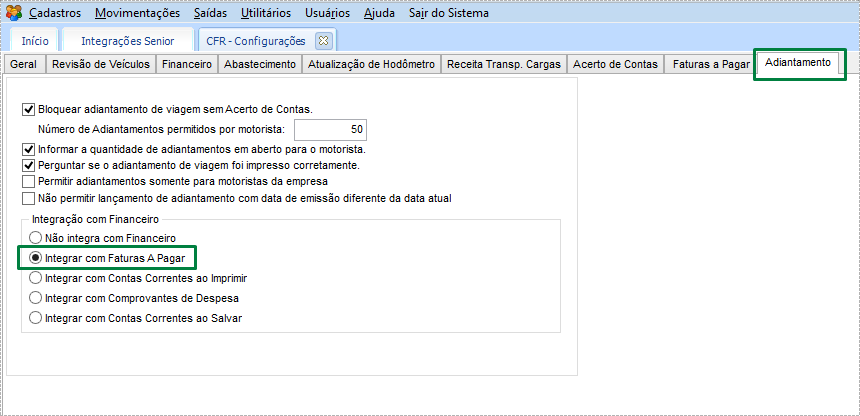
Task: Open the Atualização de Hodômetro tab
Action: [x=371, y=64]
